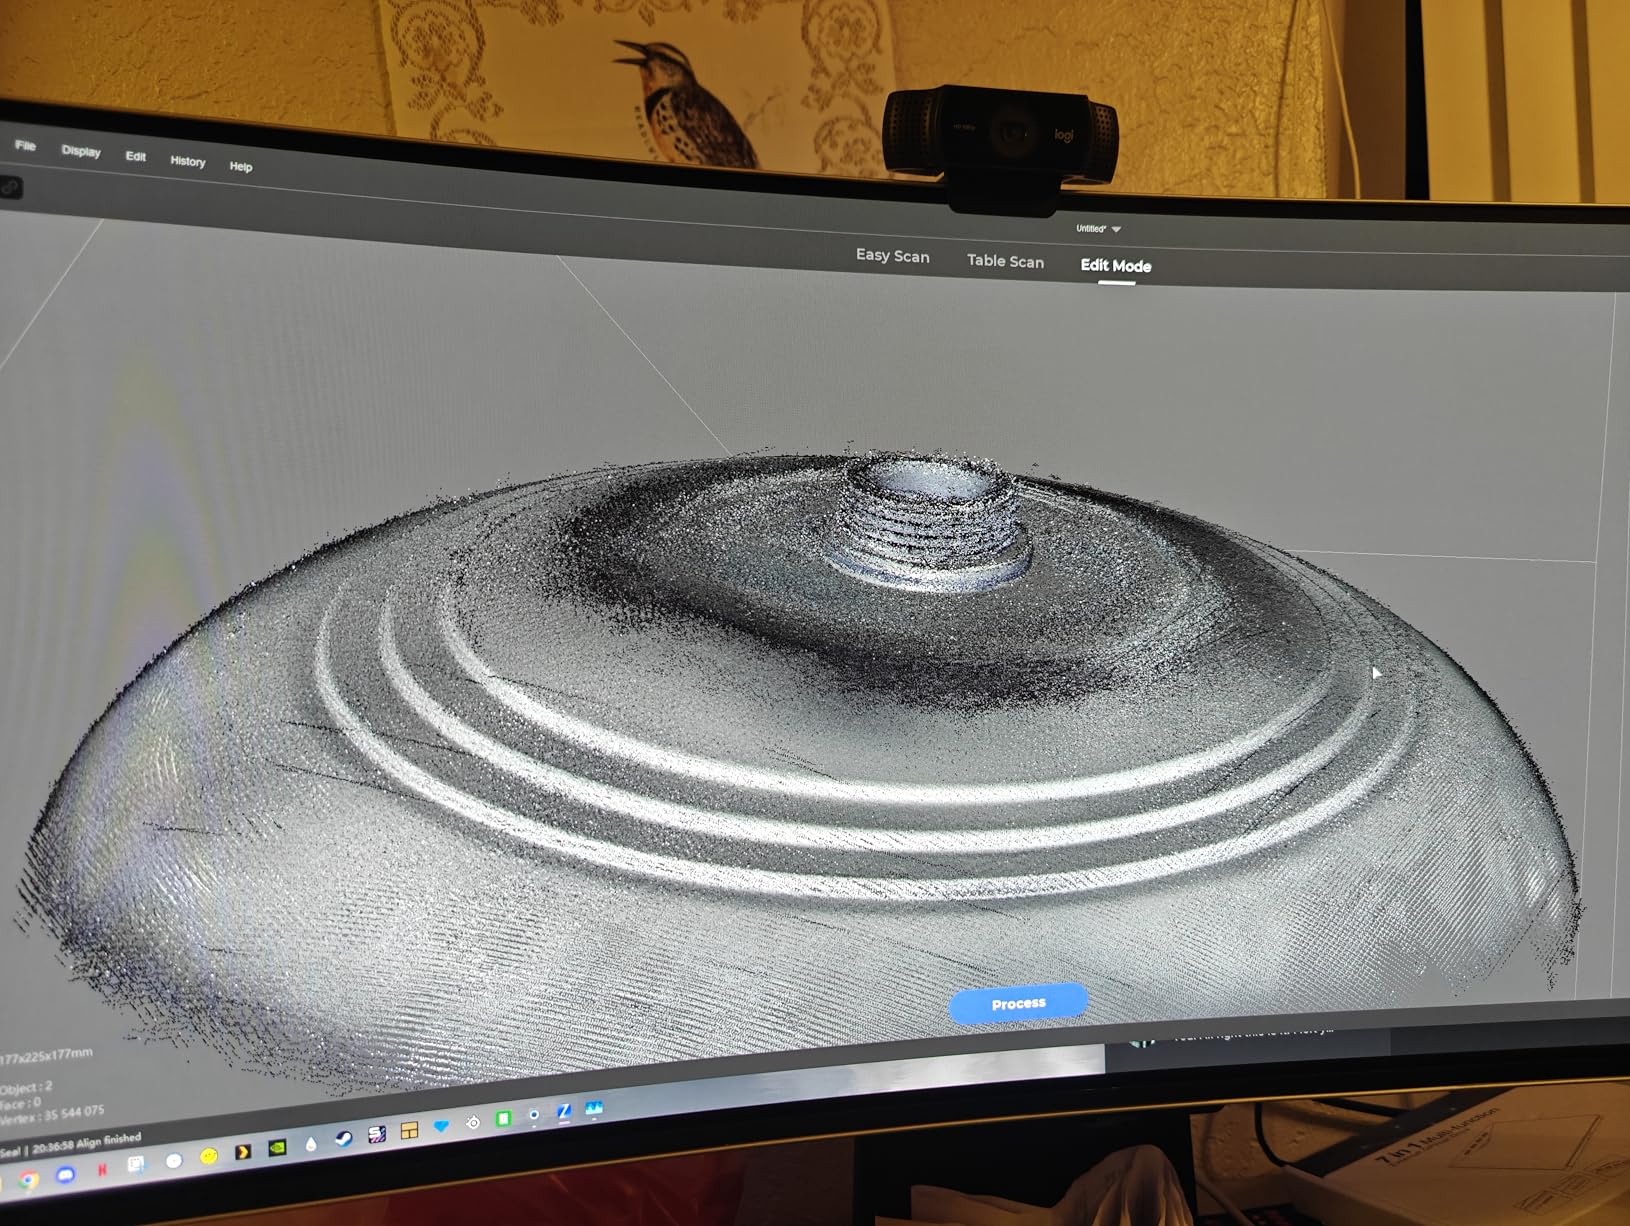Open Plex from the taskbar
The image size is (1630, 1226).
[x=243, y=1152]
